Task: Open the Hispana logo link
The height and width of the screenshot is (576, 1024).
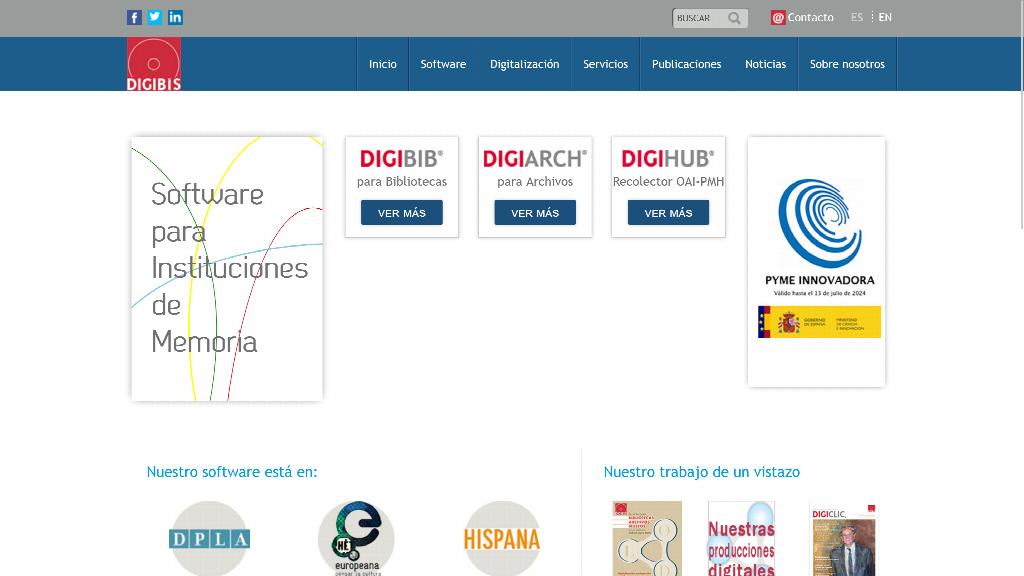Action: coord(502,539)
